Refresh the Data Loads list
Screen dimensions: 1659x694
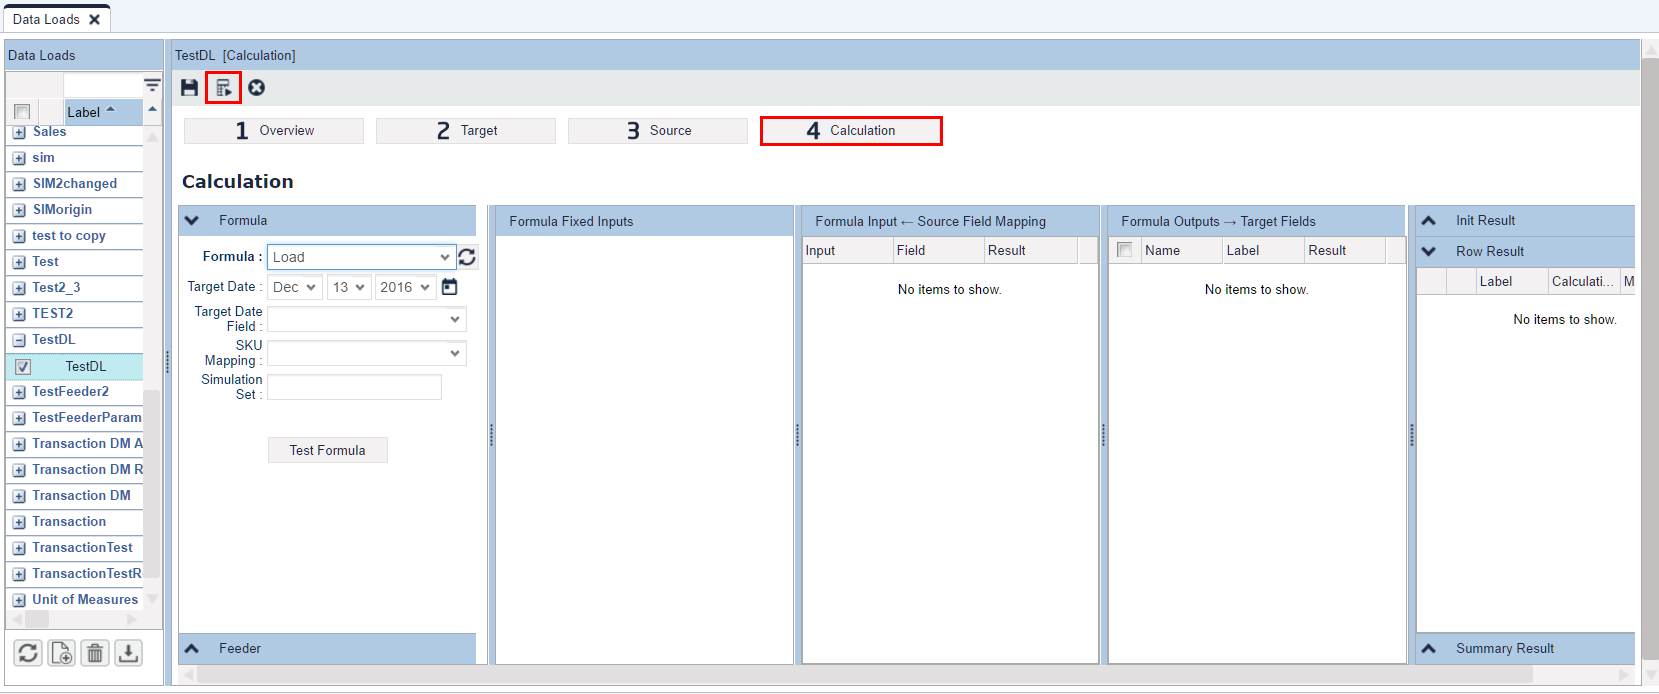[x=28, y=653]
